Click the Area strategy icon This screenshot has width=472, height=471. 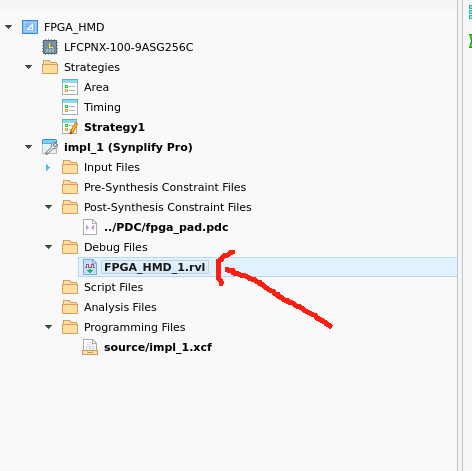70,87
